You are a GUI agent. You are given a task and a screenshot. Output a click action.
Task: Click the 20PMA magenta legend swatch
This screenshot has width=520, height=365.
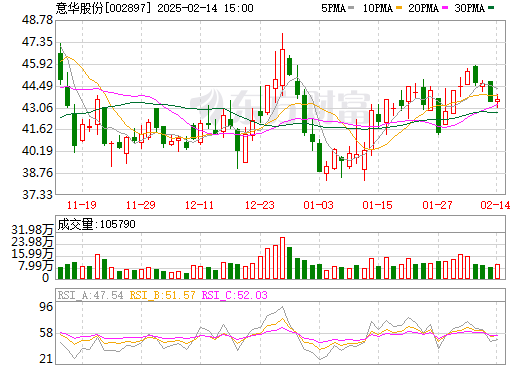(445, 8)
